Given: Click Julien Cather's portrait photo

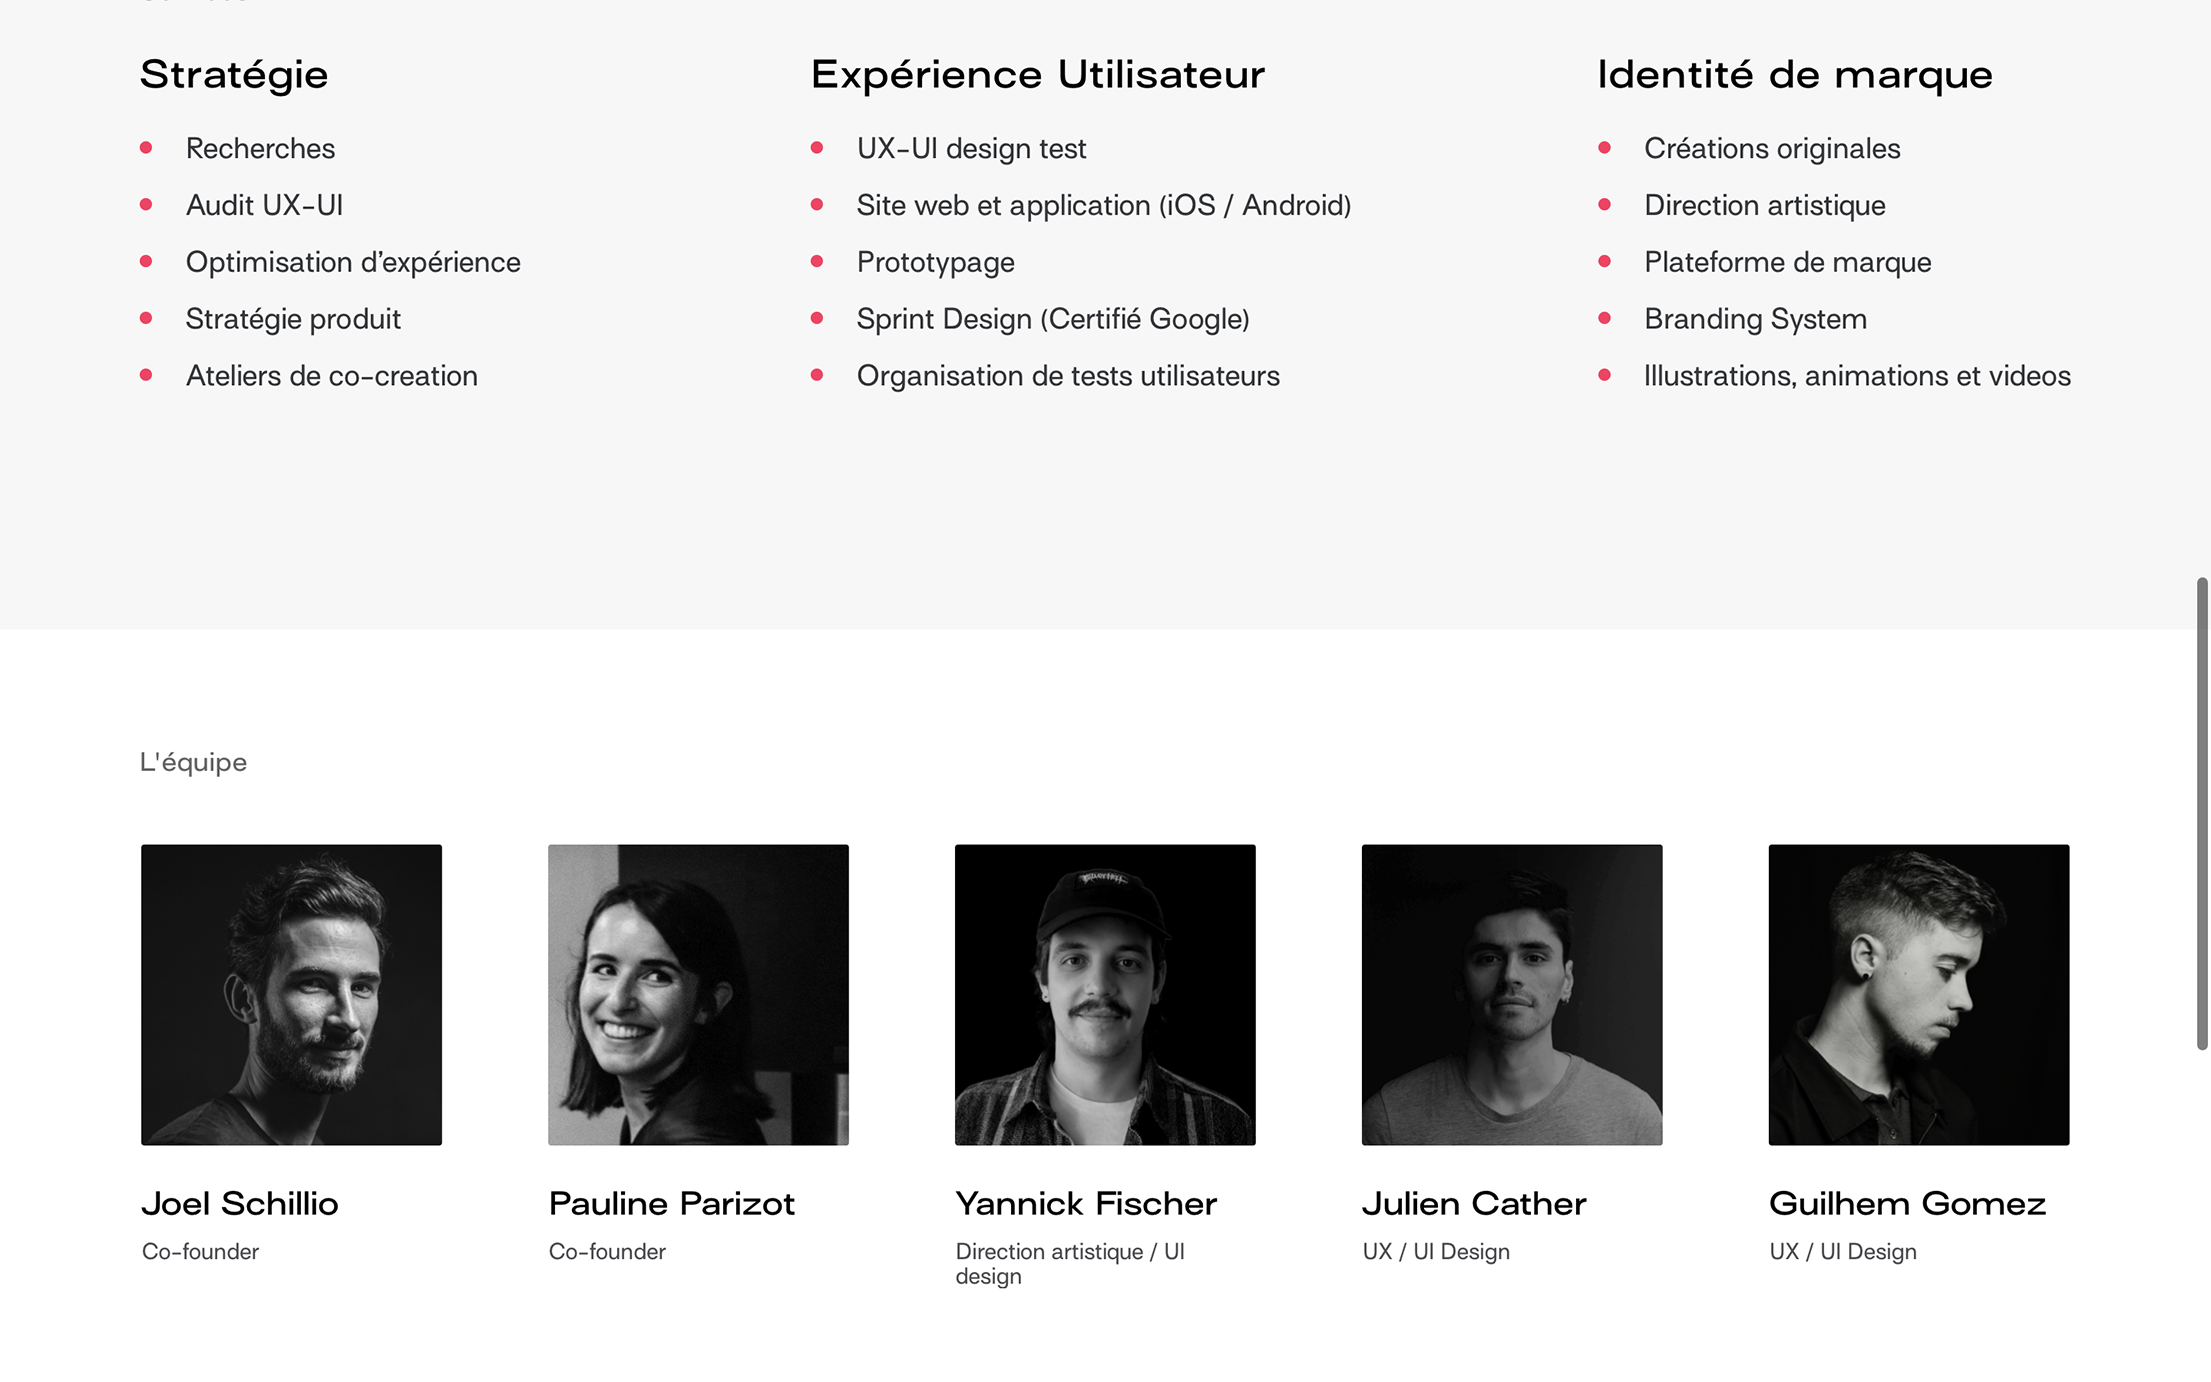Looking at the screenshot, I should [1511, 994].
